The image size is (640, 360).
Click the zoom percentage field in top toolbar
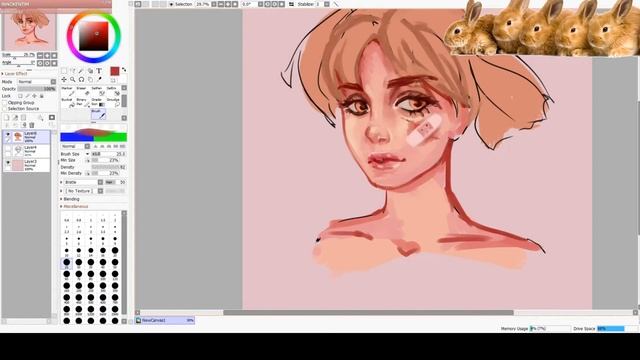pos(203,4)
